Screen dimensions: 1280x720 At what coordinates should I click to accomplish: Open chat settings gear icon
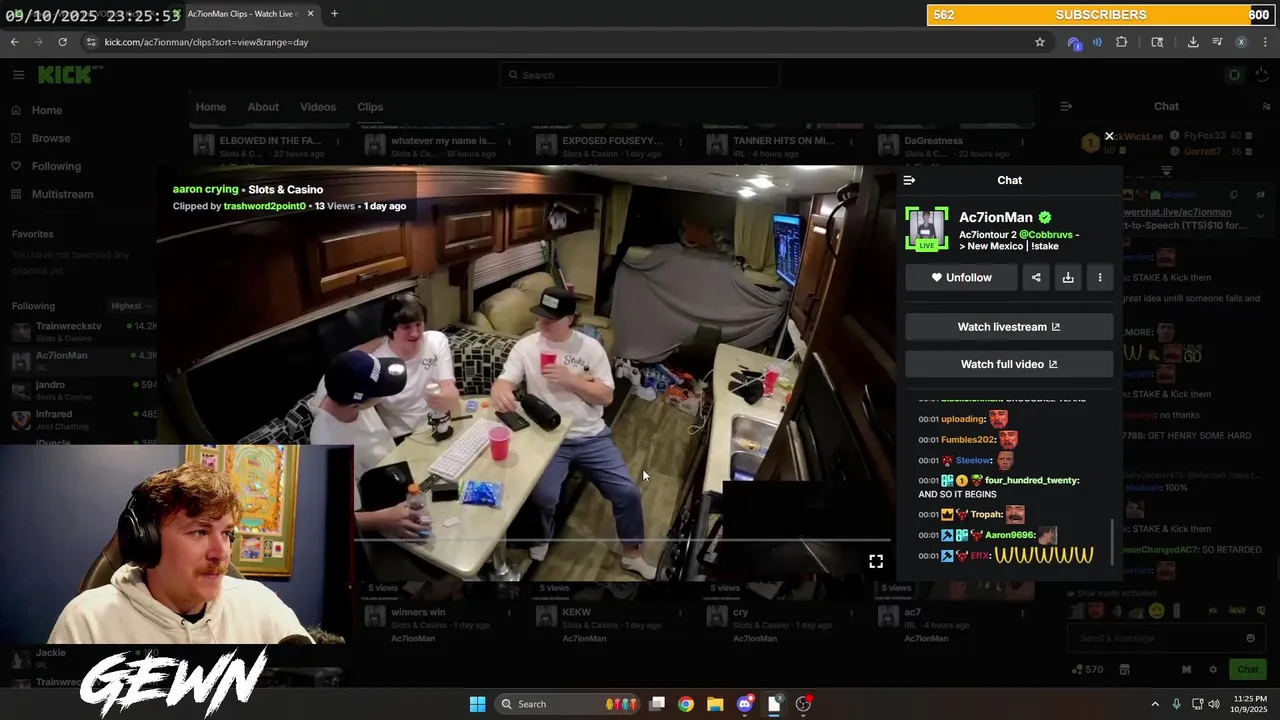[x=1213, y=669]
